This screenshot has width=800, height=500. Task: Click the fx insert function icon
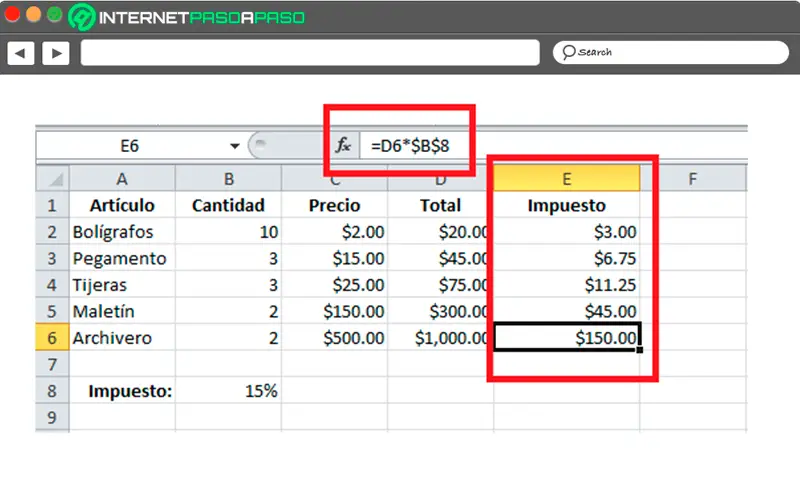coord(343,146)
